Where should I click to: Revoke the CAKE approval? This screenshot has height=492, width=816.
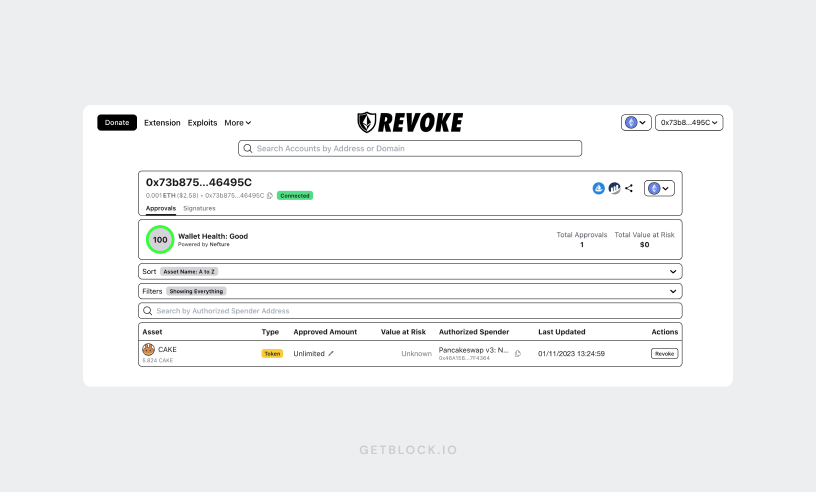[665, 354]
